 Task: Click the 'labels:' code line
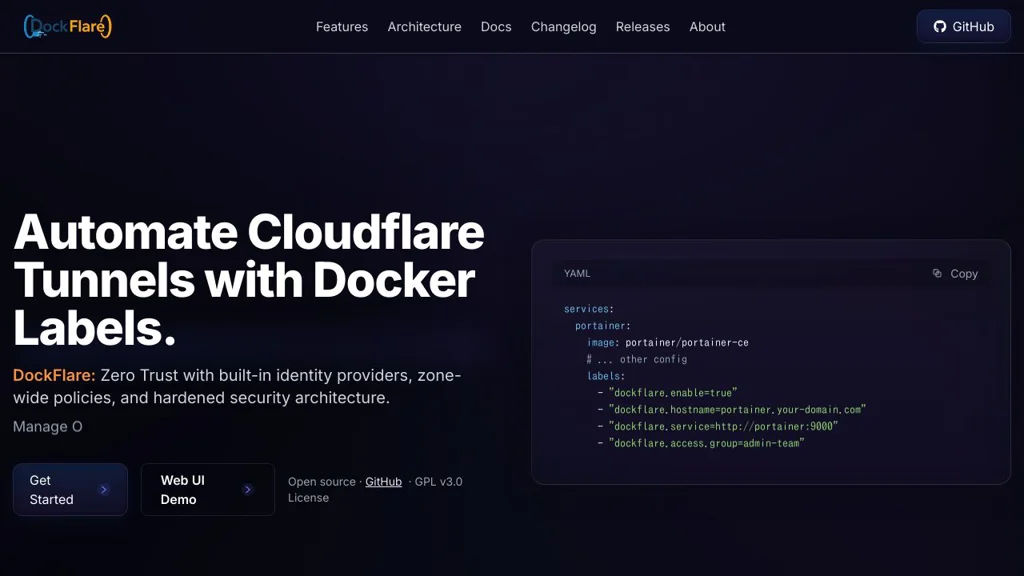[x=605, y=376]
